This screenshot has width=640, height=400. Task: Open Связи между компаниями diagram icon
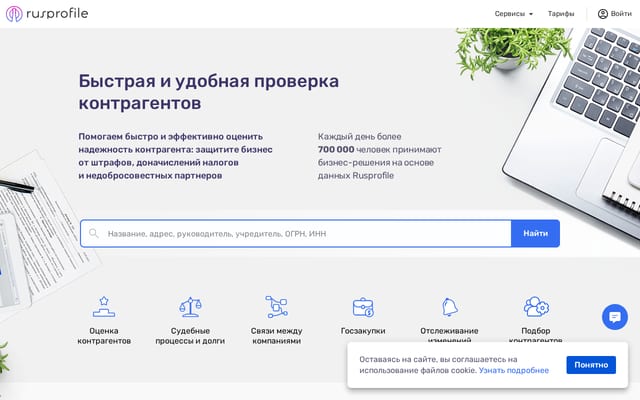pos(276,307)
